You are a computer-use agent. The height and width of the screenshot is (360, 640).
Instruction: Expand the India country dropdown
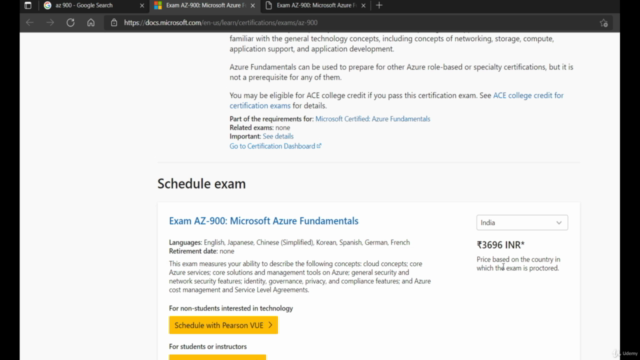click(x=522, y=222)
